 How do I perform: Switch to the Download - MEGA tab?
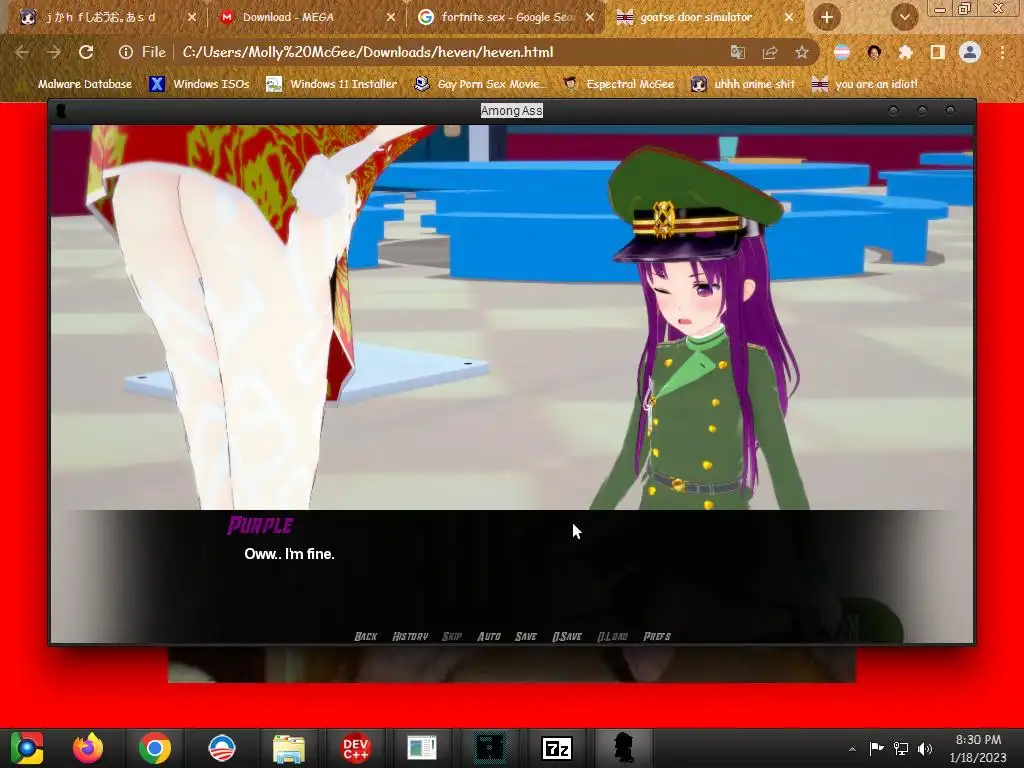[x=308, y=18]
